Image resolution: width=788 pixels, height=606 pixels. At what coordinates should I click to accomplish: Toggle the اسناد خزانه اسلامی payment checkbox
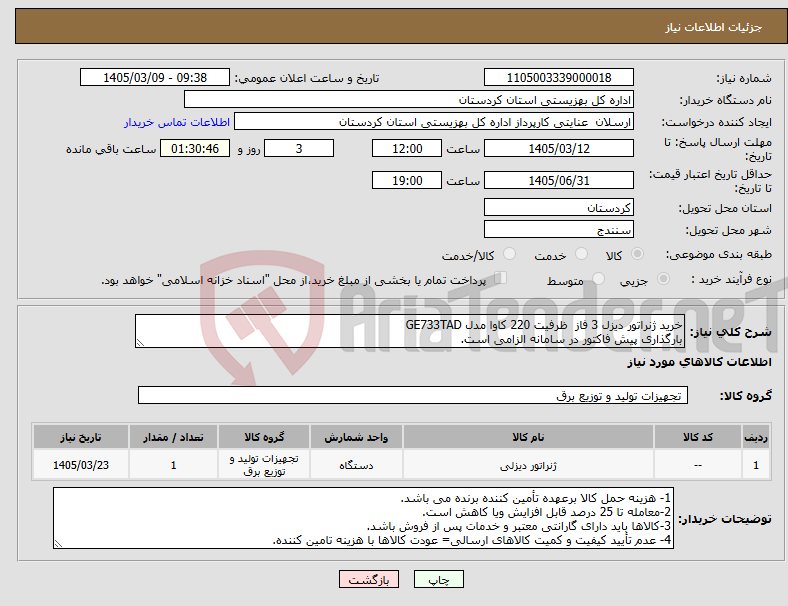(x=500, y=277)
